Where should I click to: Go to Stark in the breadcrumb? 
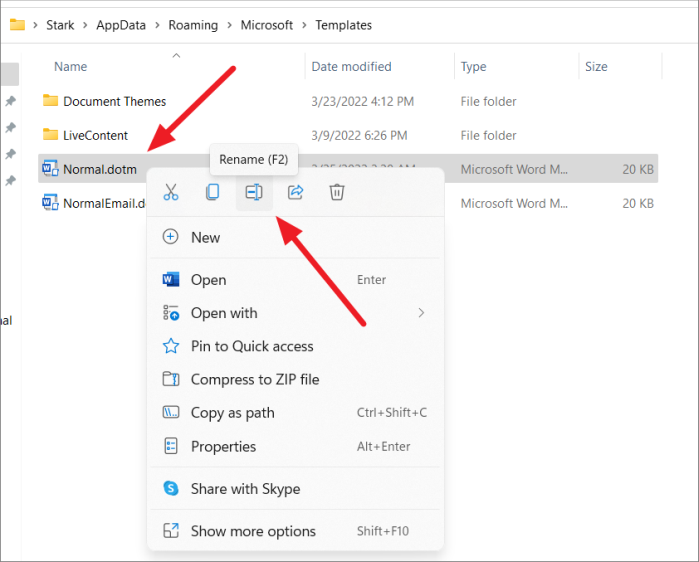60,25
